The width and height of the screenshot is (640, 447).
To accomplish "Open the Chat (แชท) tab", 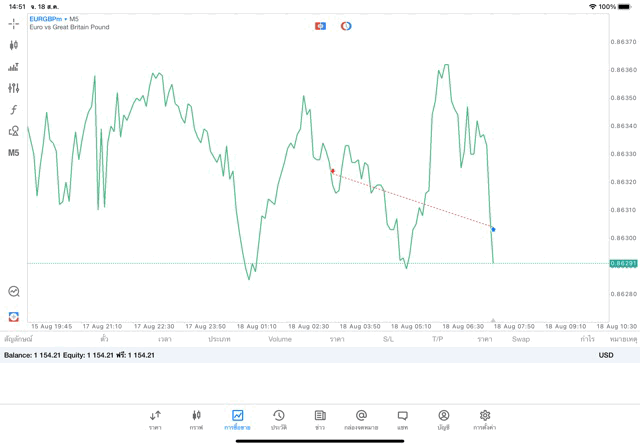I will (x=402, y=419).
